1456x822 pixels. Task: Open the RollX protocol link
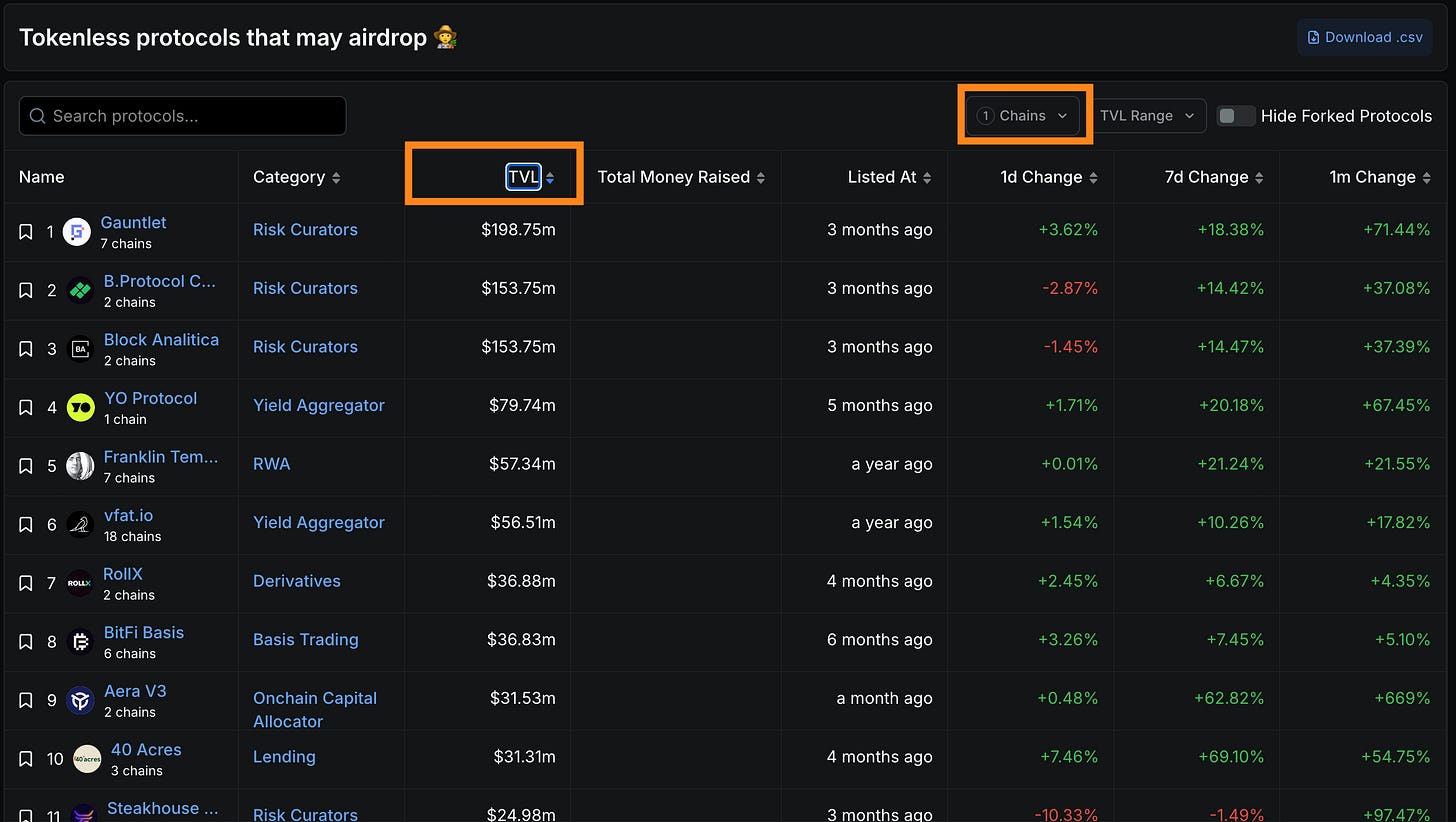click(x=123, y=573)
